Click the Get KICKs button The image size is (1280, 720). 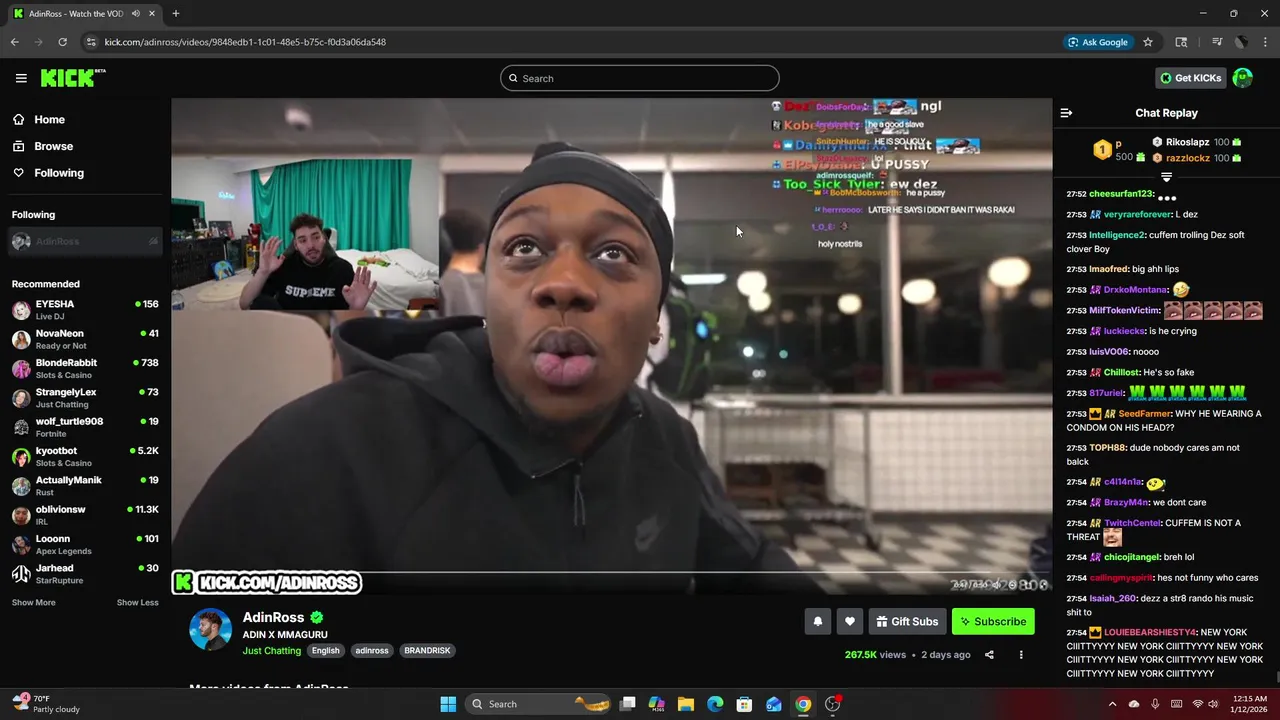(1190, 78)
